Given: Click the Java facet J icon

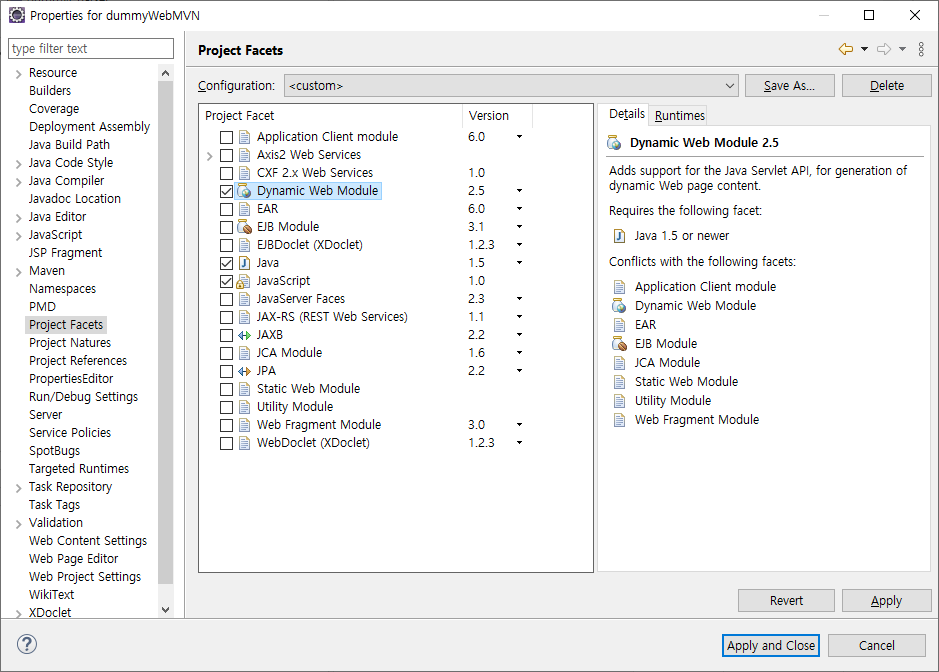Looking at the screenshot, I should (244, 263).
